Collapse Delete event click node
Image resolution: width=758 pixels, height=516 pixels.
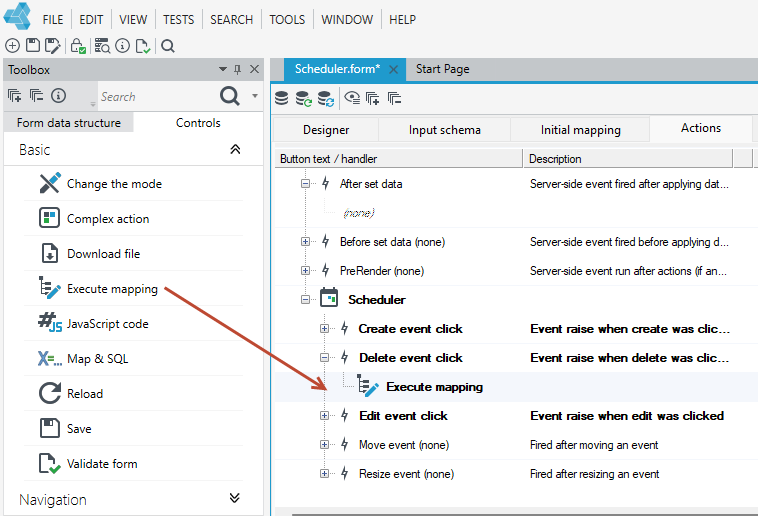coord(324,357)
